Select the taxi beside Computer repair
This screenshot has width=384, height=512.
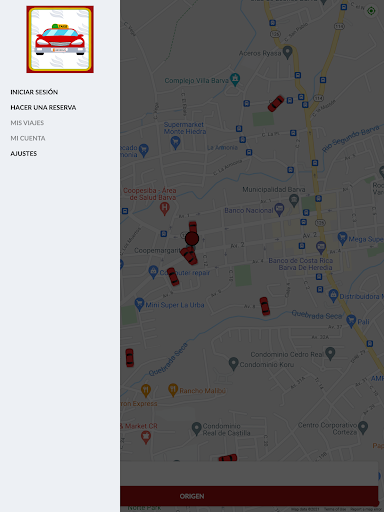(173, 277)
